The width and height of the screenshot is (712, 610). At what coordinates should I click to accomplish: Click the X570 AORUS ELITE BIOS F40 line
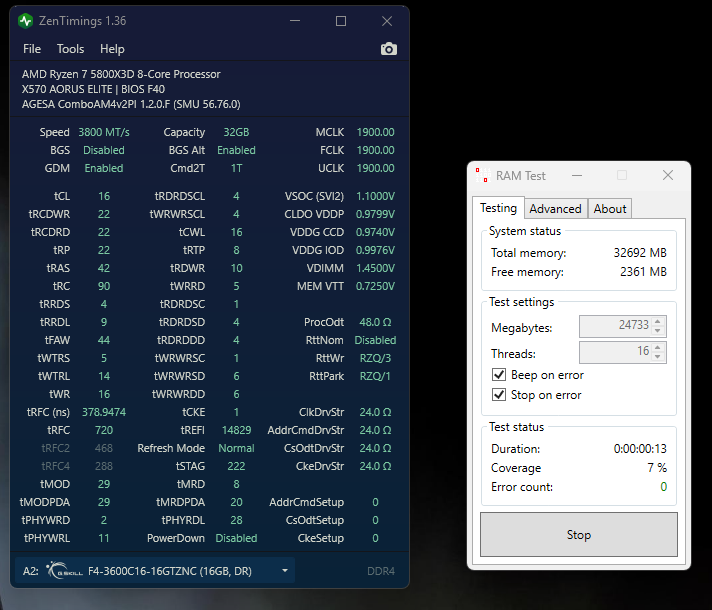tap(93, 89)
